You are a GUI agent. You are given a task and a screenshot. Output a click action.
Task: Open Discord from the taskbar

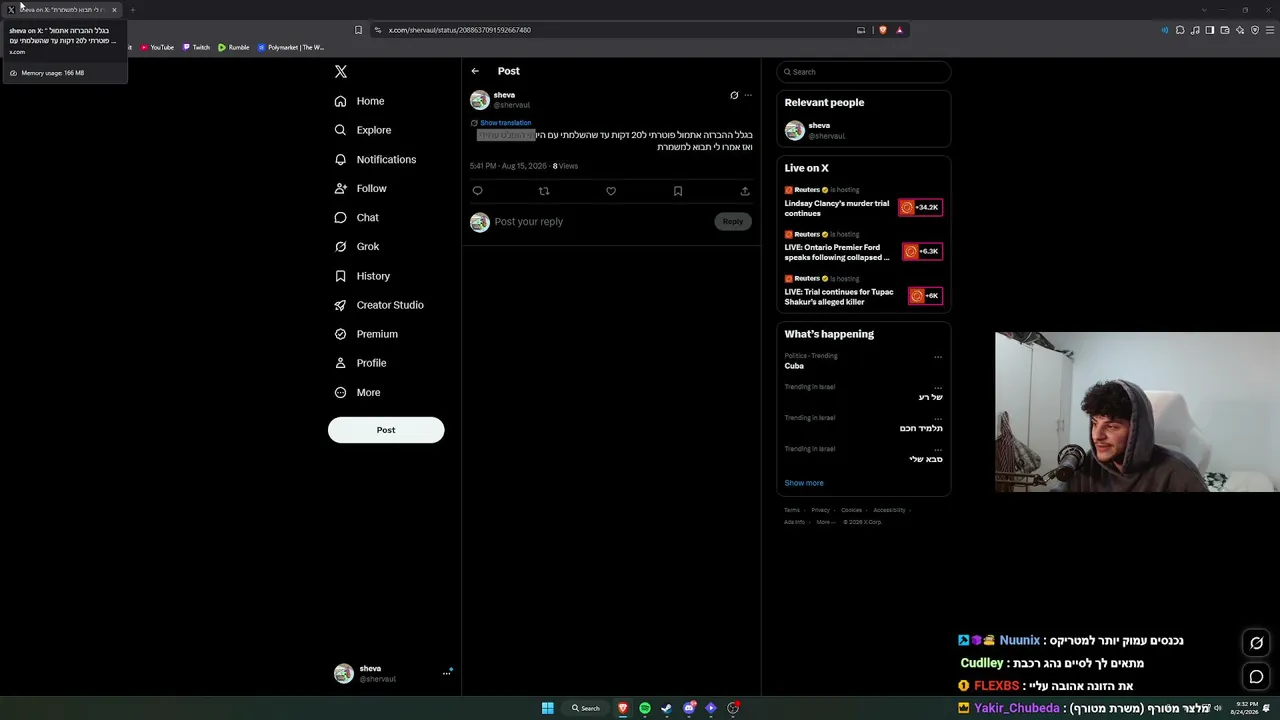click(689, 708)
